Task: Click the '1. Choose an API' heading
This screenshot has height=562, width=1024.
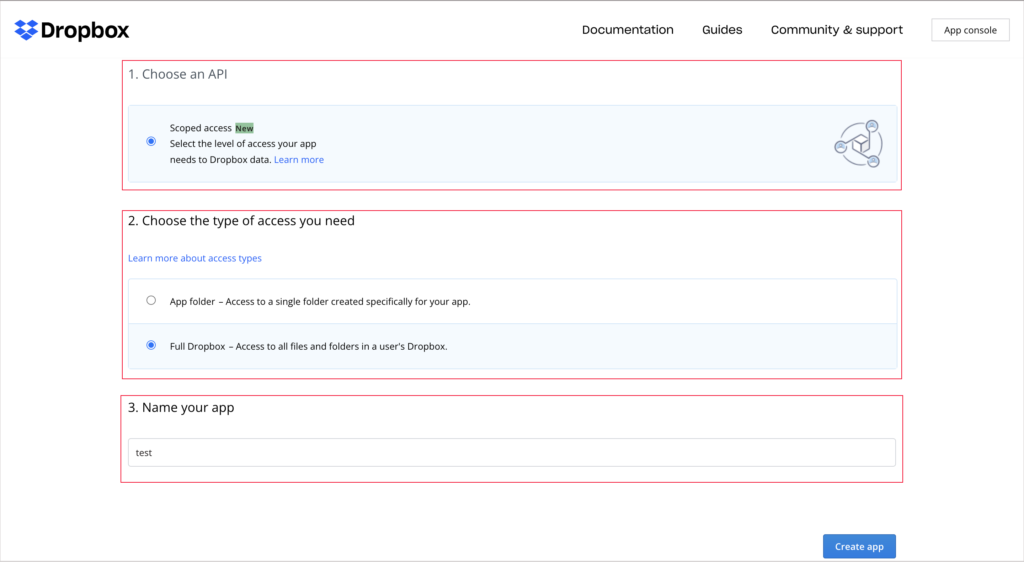Action: pyautogui.click(x=178, y=74)
